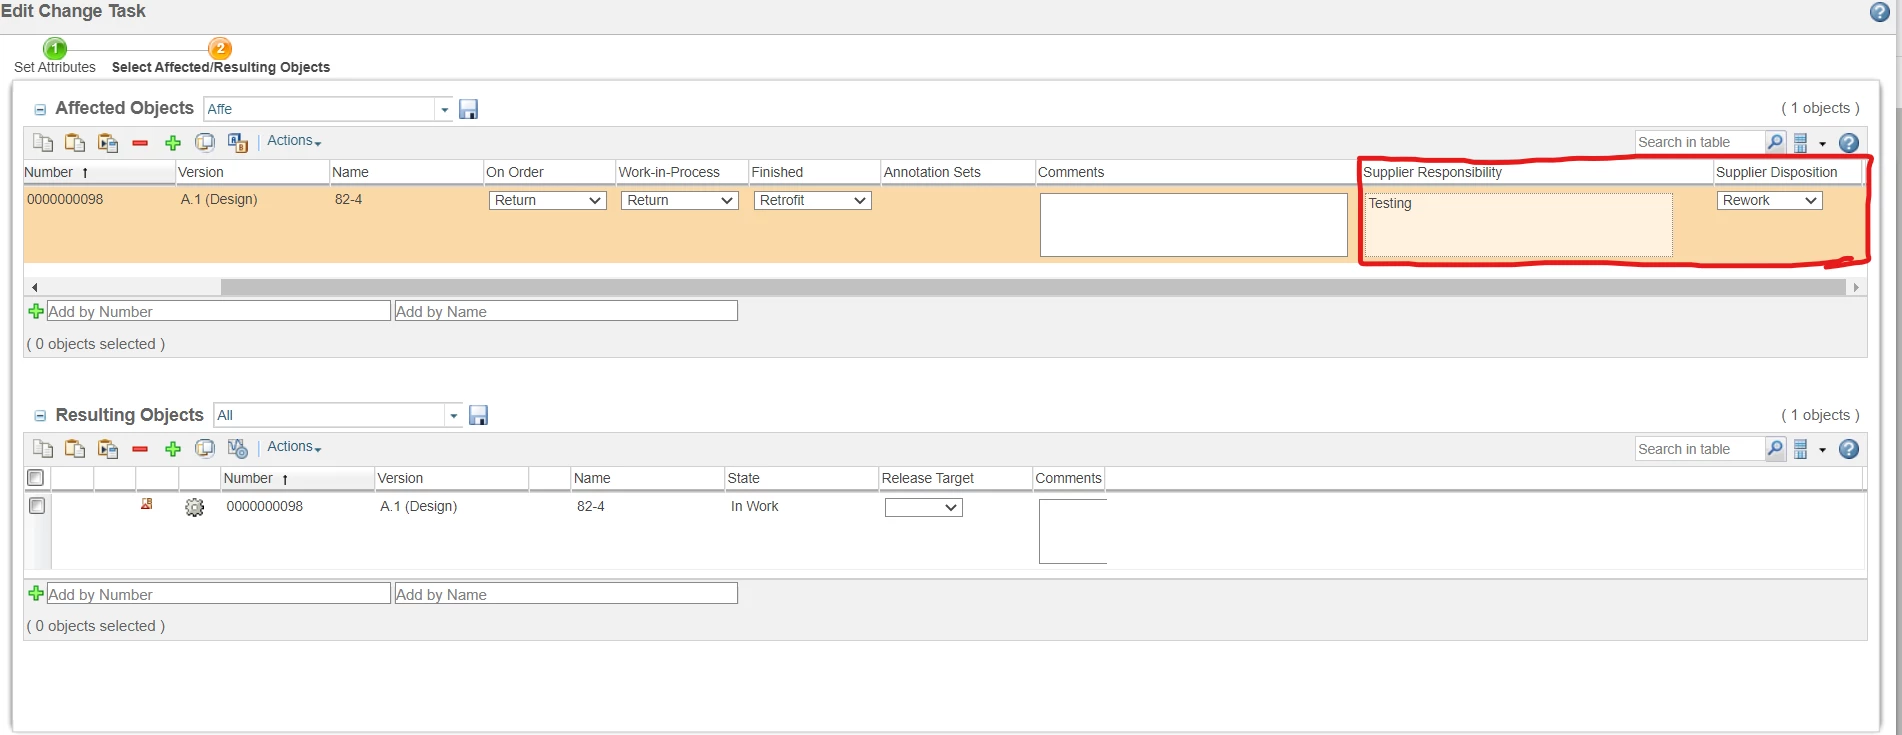
Task: Click Resulting Objects Comments text area
Action: click(1073, 531)
